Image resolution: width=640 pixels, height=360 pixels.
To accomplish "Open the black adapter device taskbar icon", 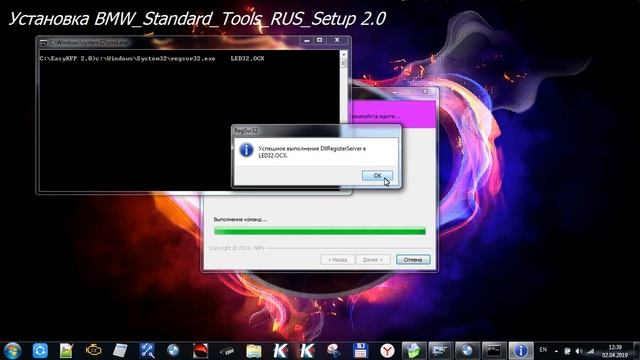I will point(227,351).
